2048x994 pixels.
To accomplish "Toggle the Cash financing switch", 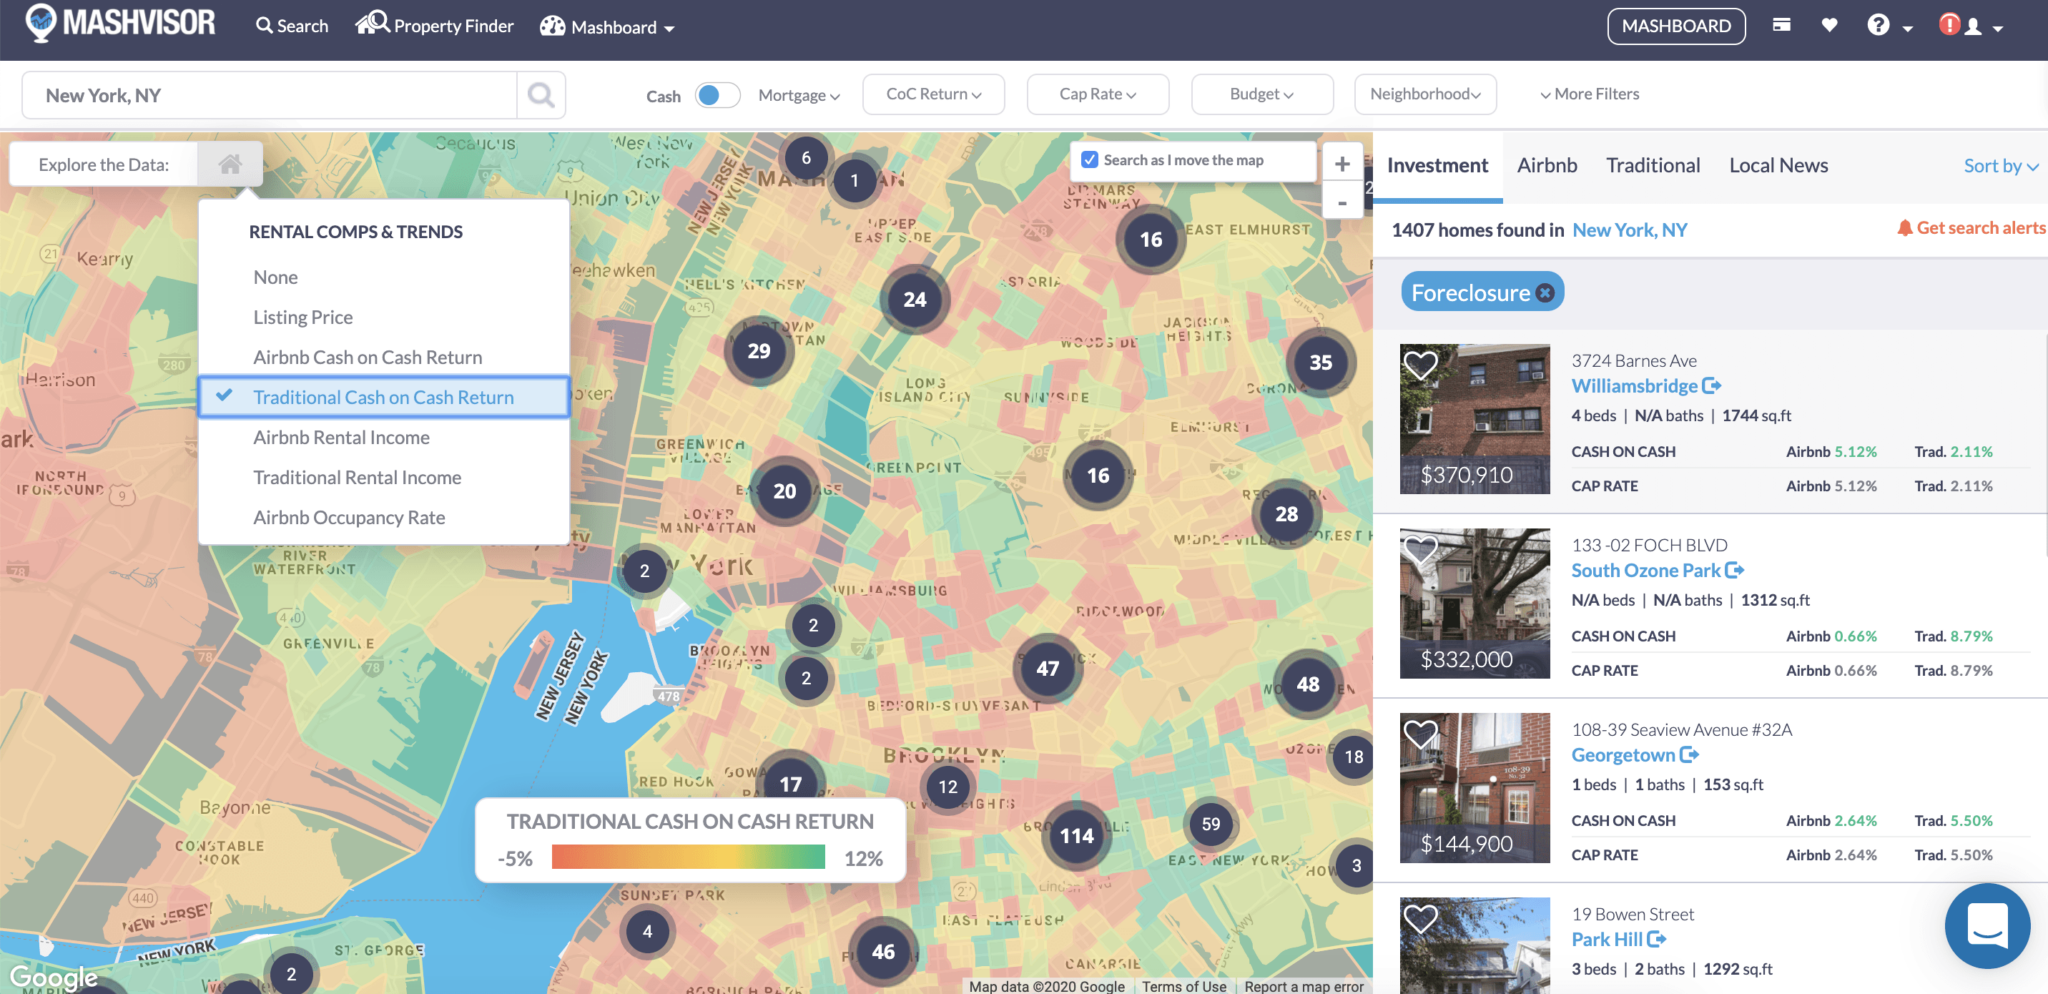I will (717, 94).
